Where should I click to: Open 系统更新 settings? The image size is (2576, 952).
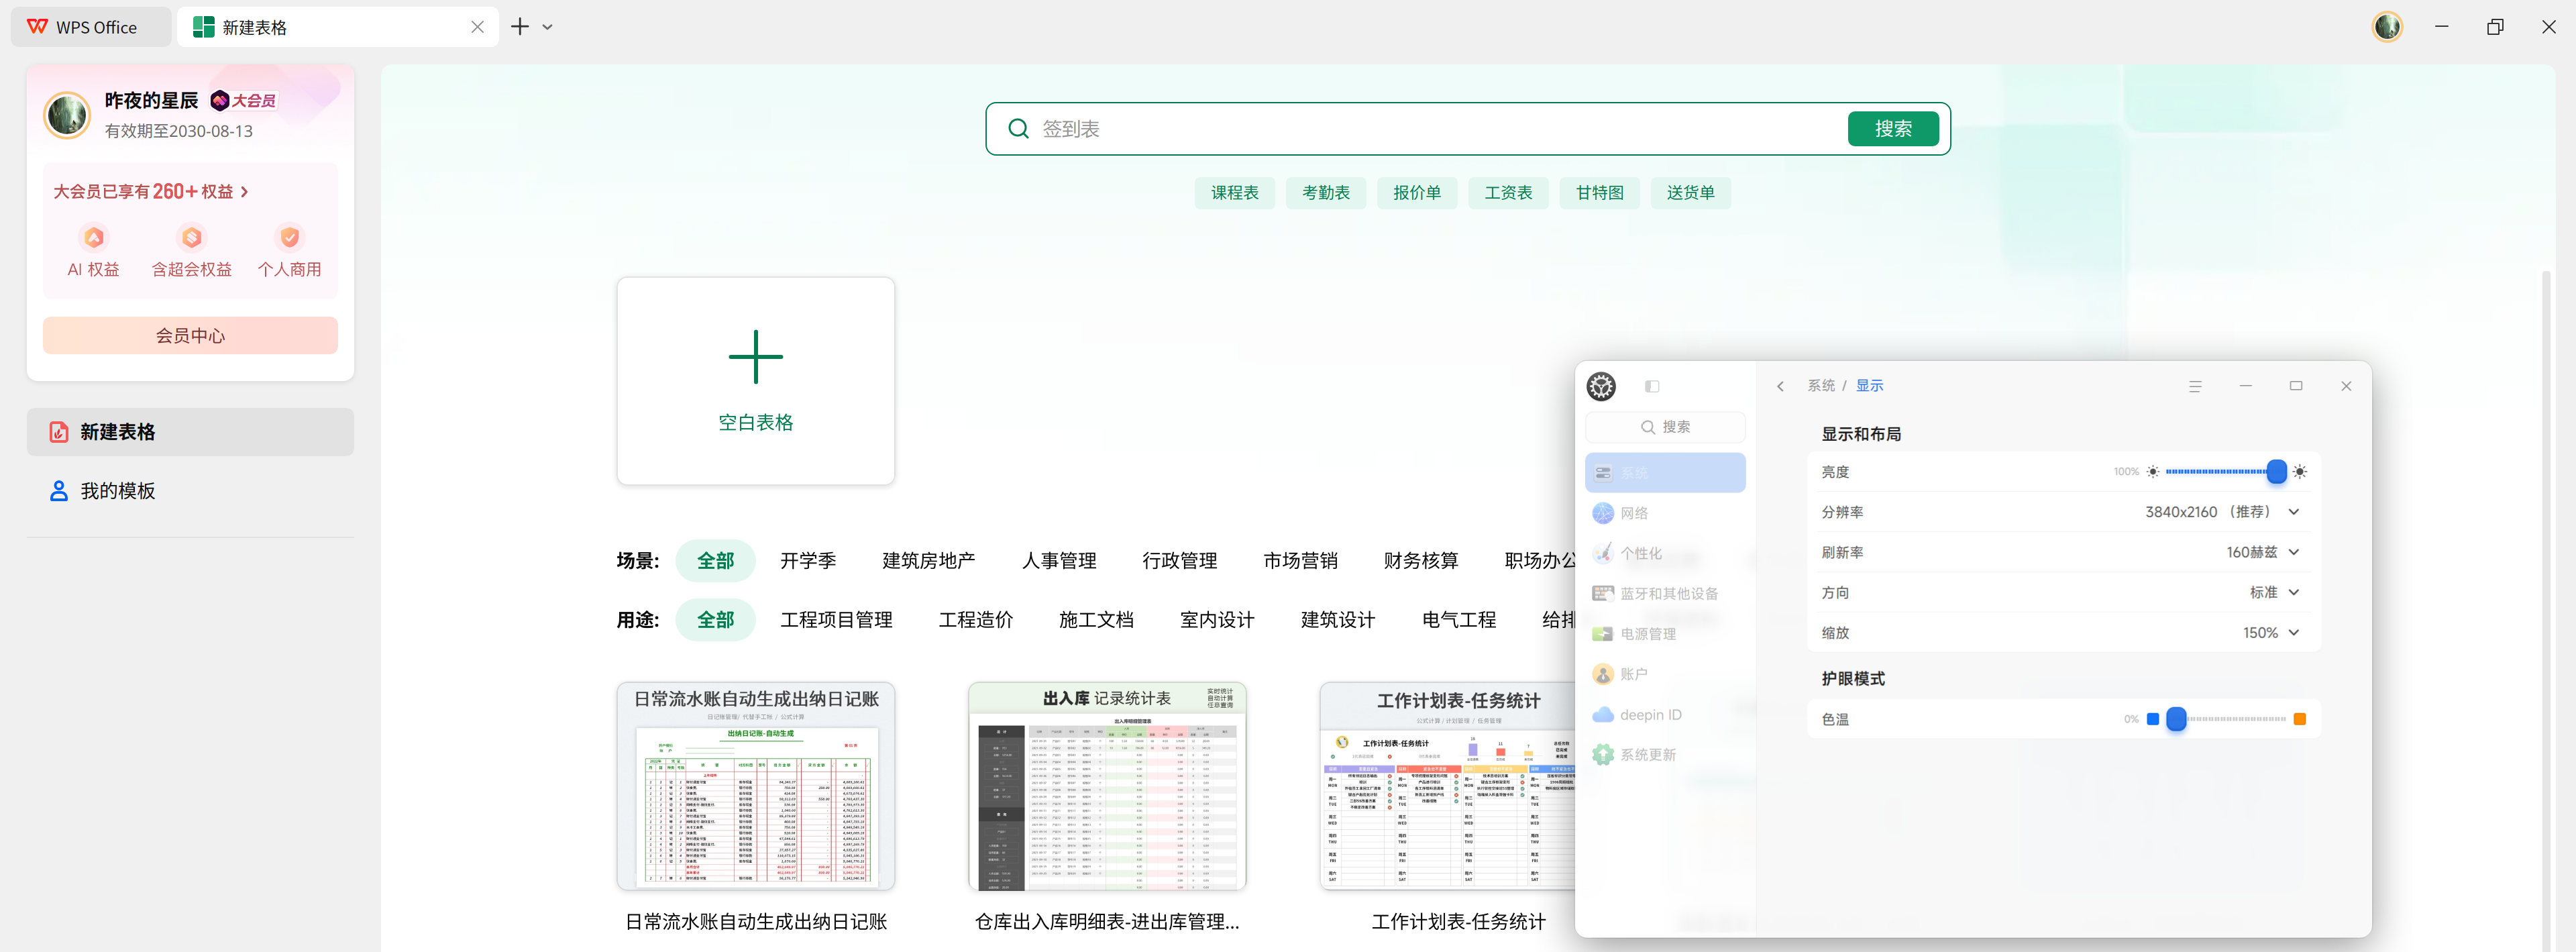[x=1664, y=755]
